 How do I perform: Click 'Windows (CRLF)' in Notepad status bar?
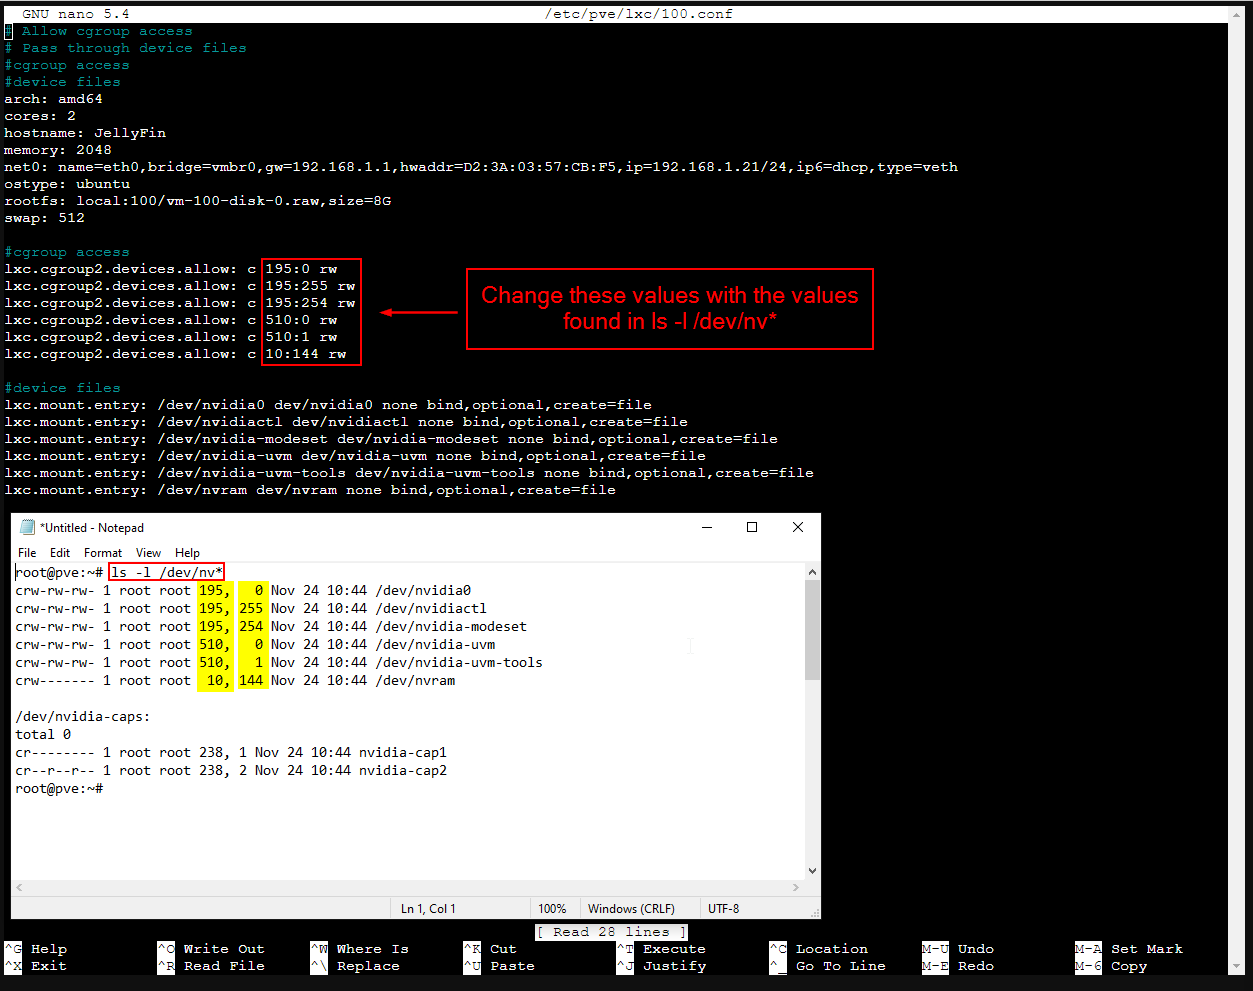click(631, 909)
